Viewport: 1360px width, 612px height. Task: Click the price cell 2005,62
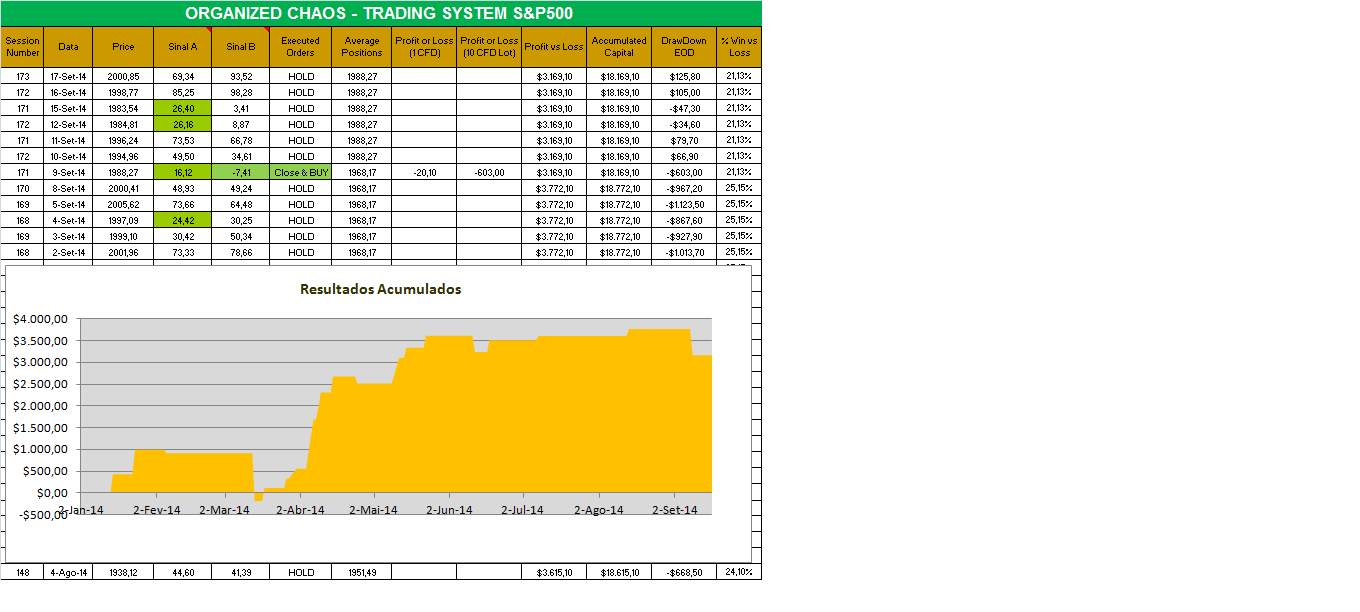click(123, 204)
